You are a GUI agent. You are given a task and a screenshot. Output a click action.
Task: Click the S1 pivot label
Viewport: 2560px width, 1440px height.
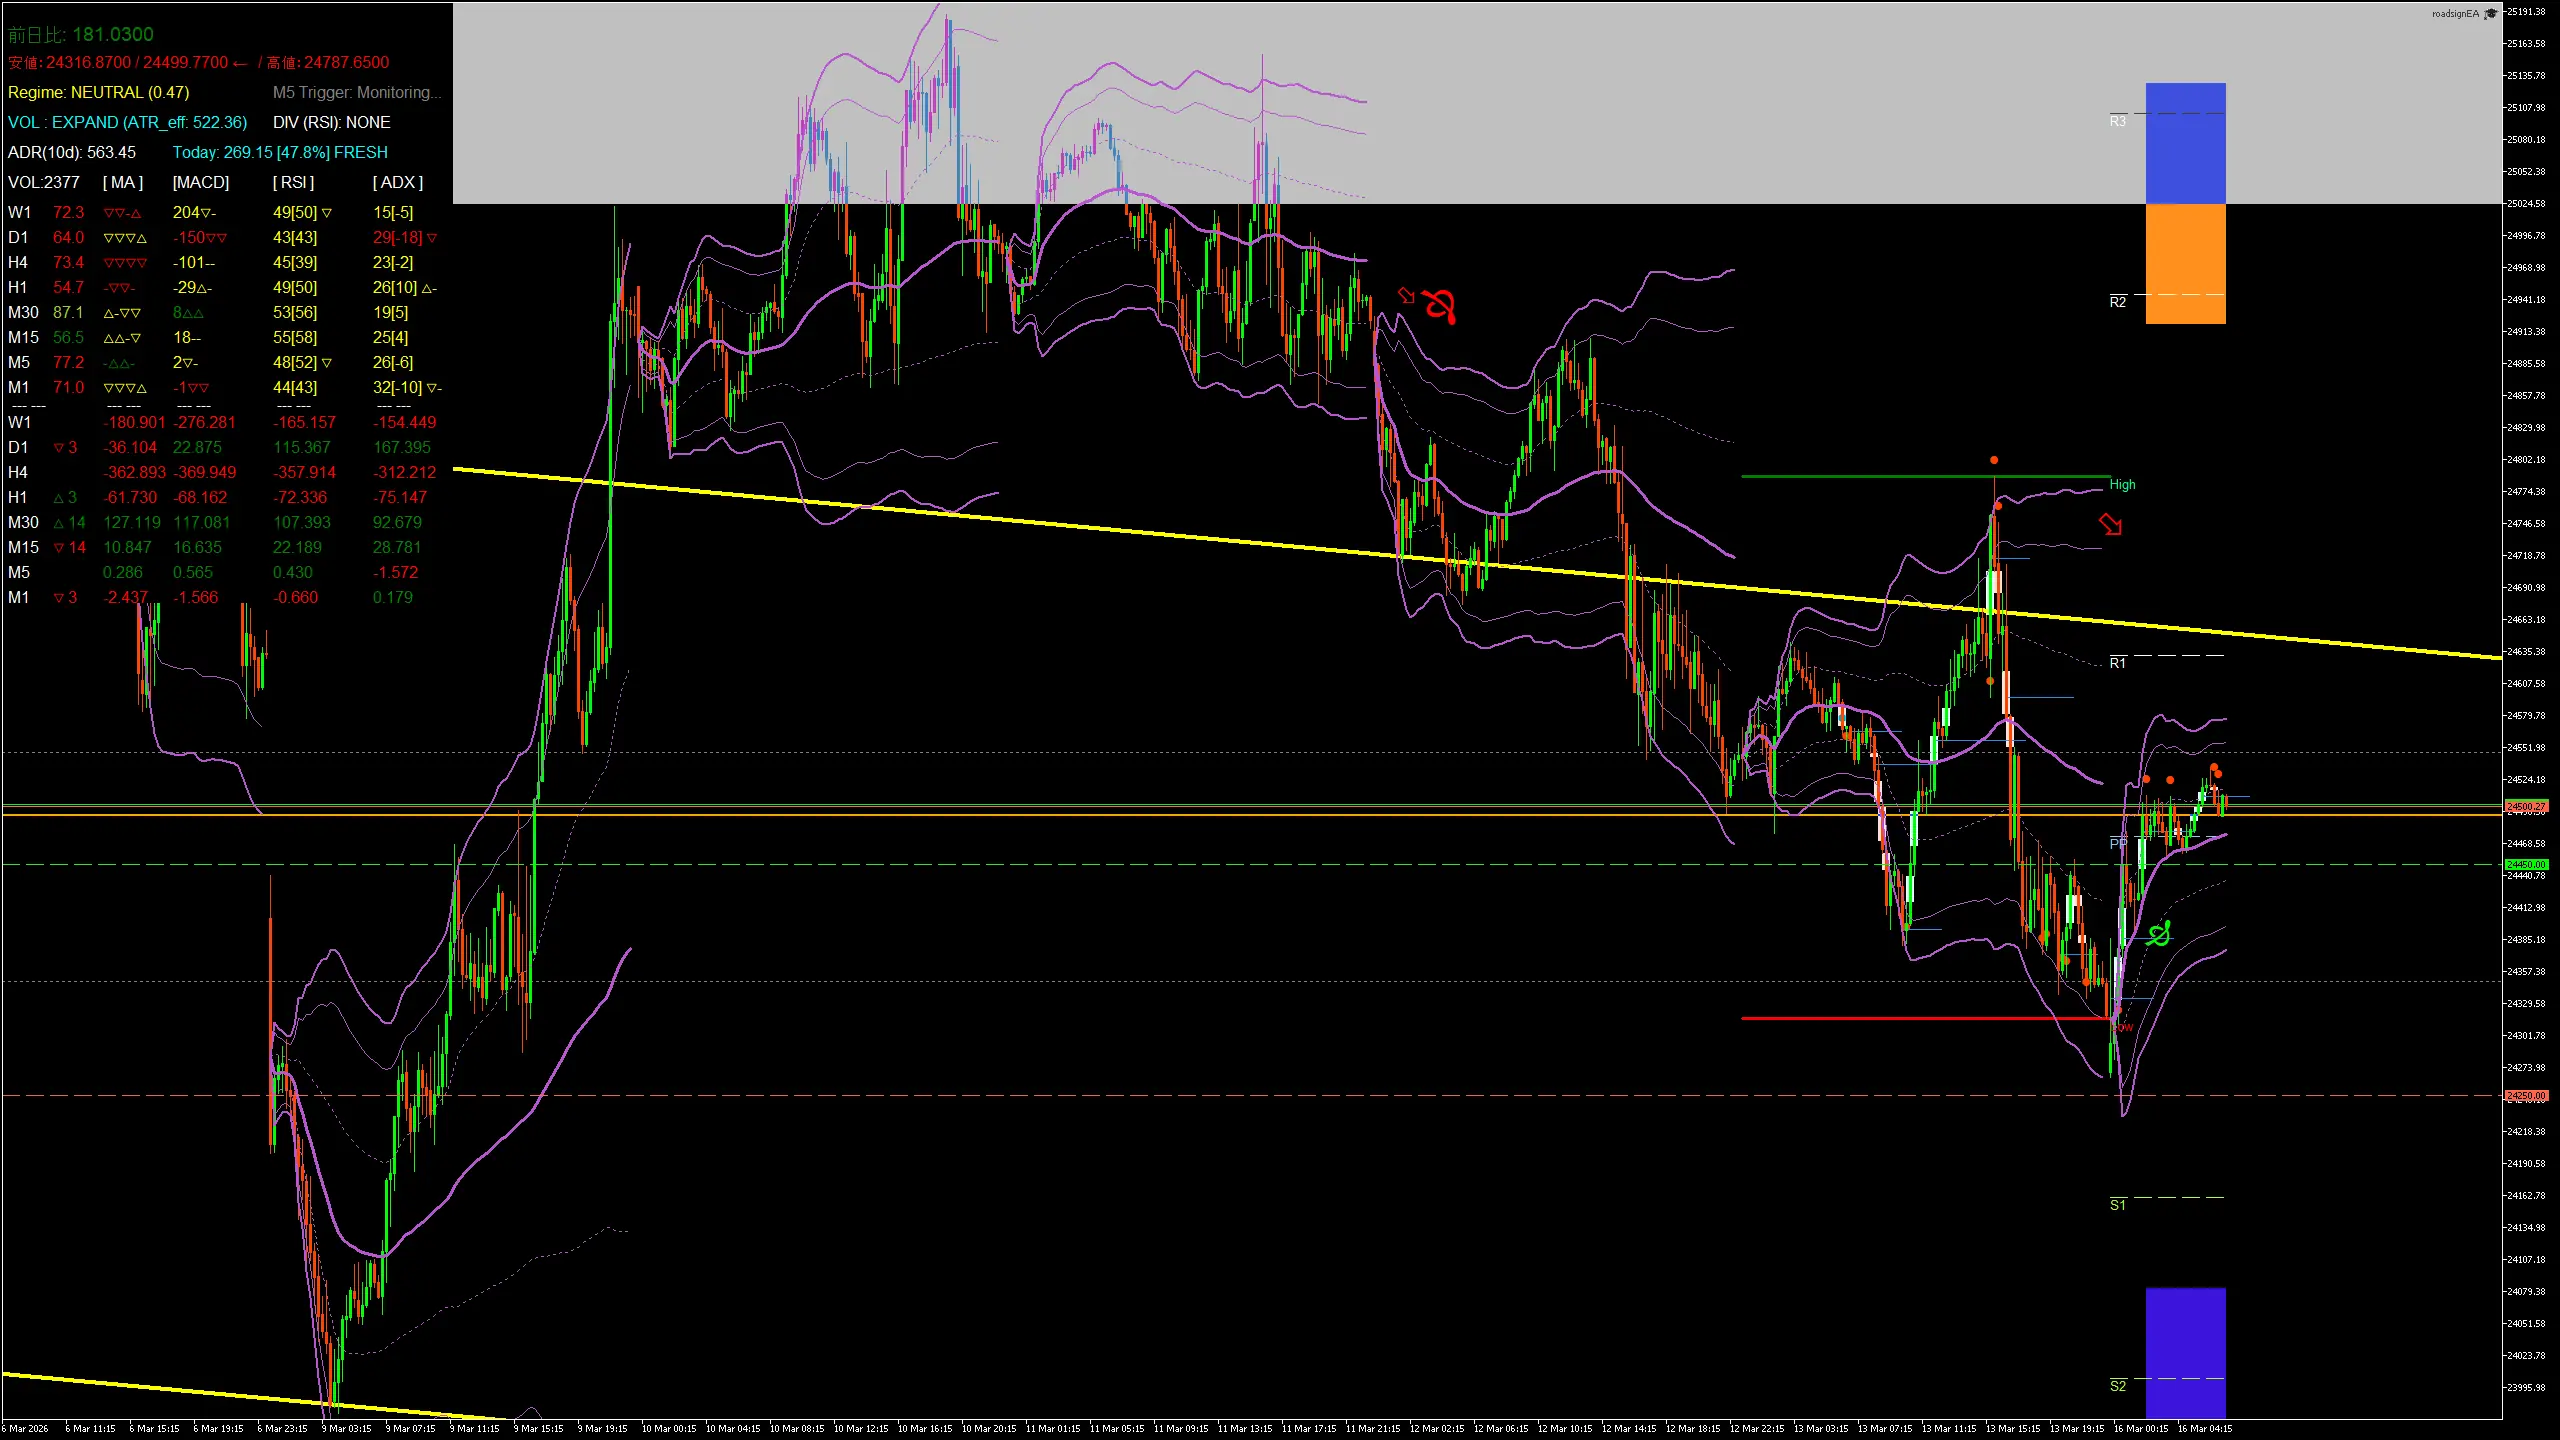point(2118,1205)
